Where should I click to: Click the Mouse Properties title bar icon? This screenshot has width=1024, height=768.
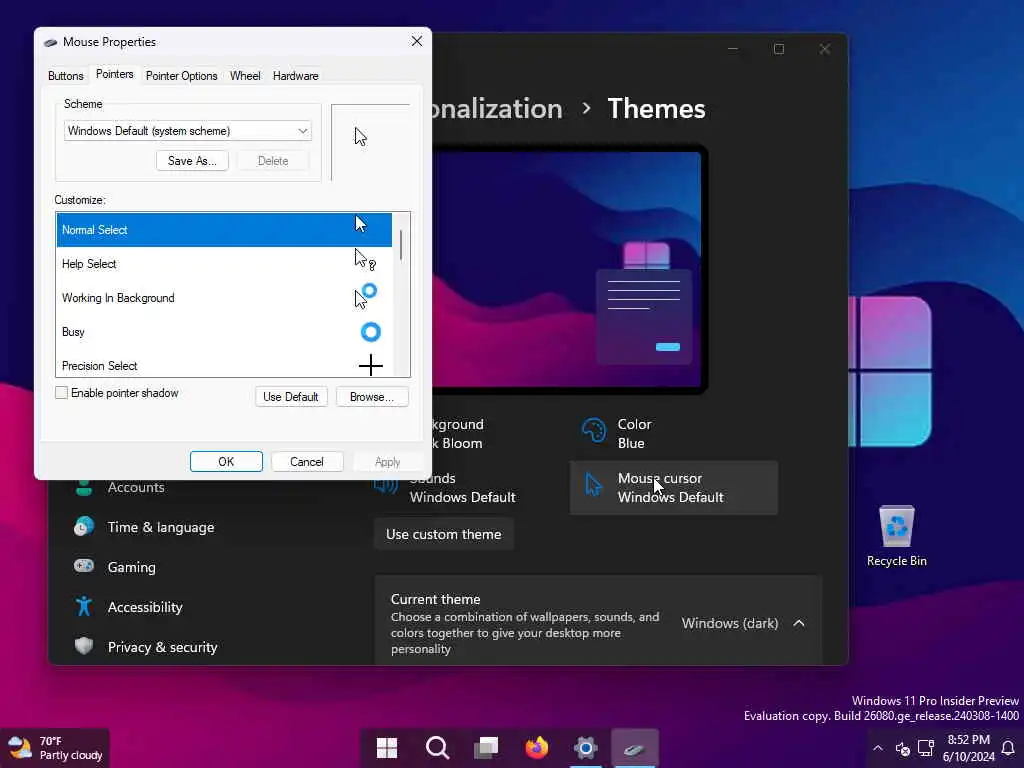point(50,42)
